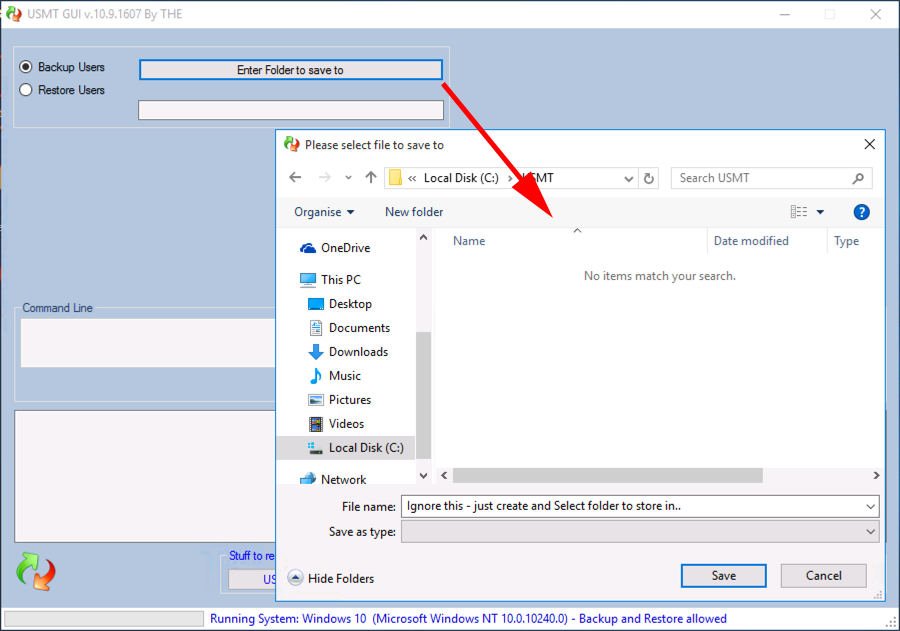Click the navigation pane scroll up arrow

pos(424,238)
